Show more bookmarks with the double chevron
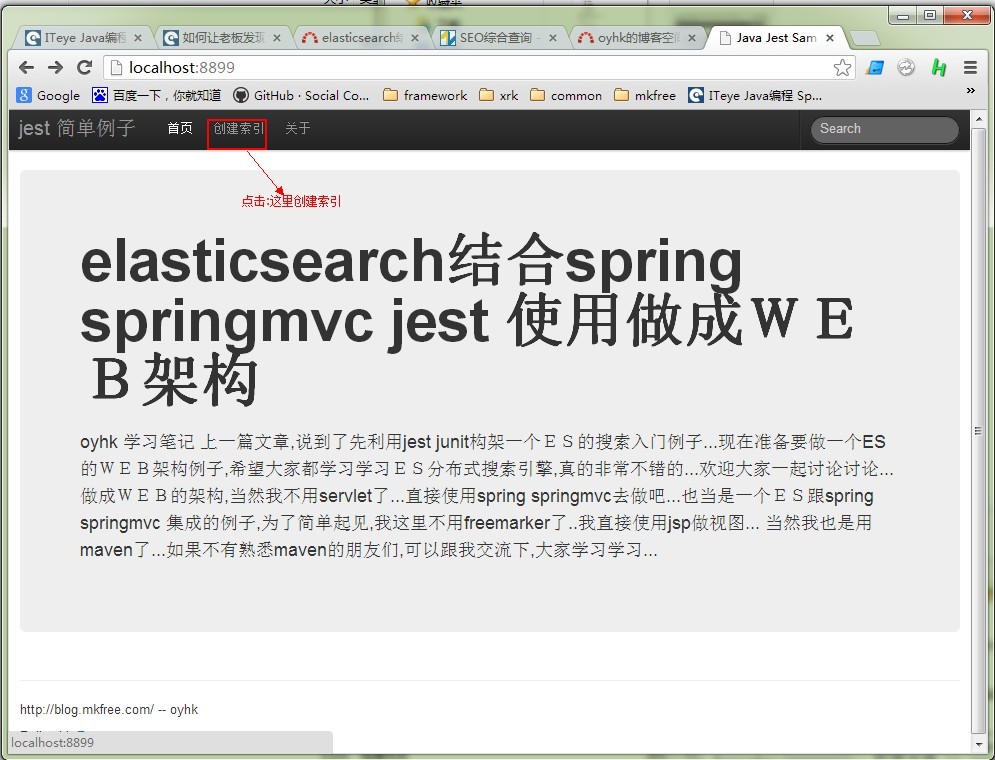Image resolution: width=995 pixels, height=760 pixels. click(970, 91)
